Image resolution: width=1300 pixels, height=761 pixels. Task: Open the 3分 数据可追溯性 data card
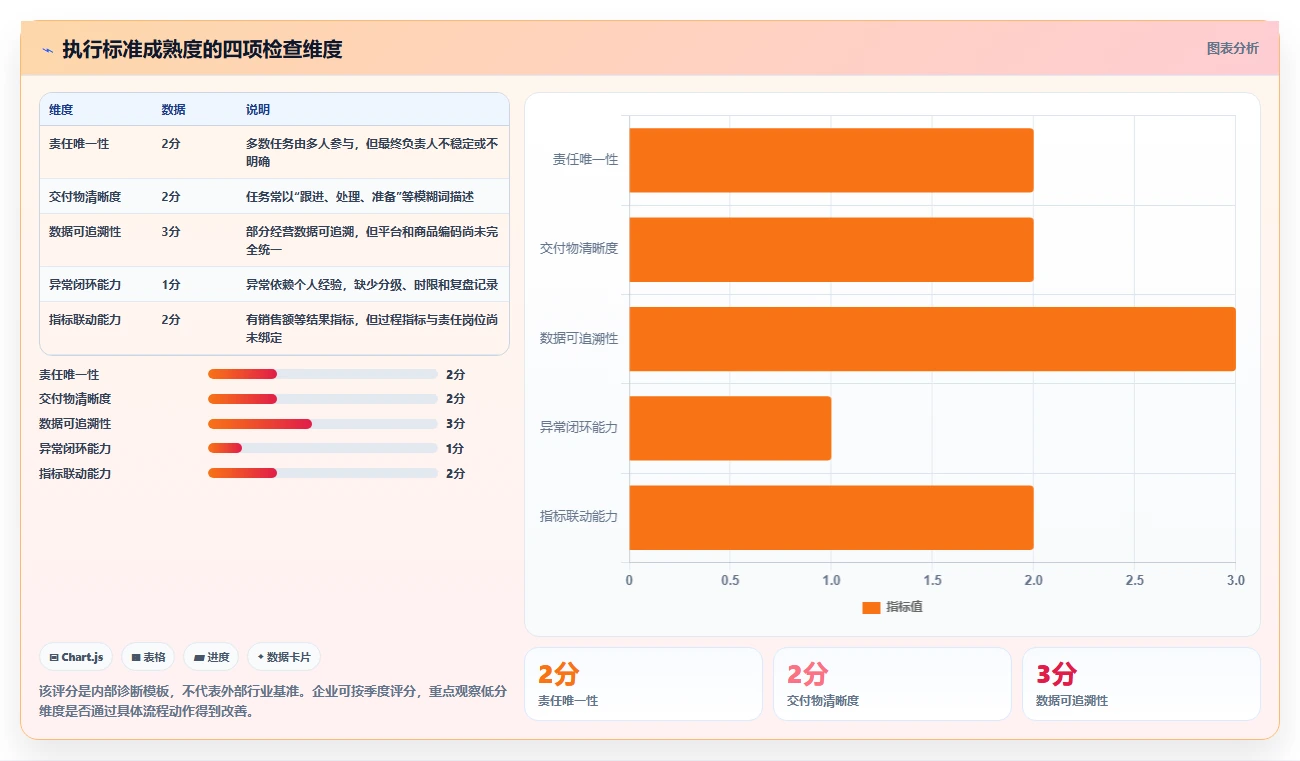tap(1141, 684)
